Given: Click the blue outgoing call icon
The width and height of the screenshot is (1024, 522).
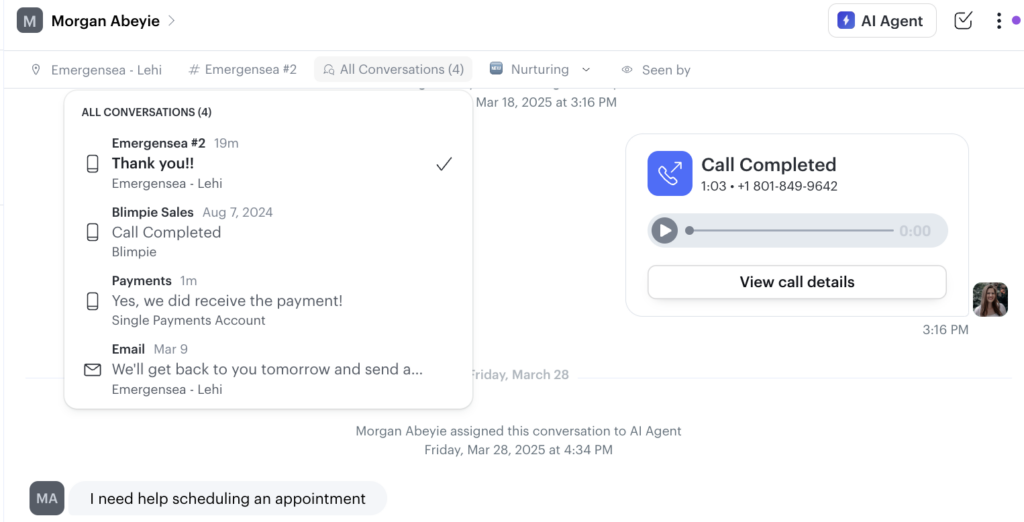Looking at the screenshot, I should [x=669, y=174].
